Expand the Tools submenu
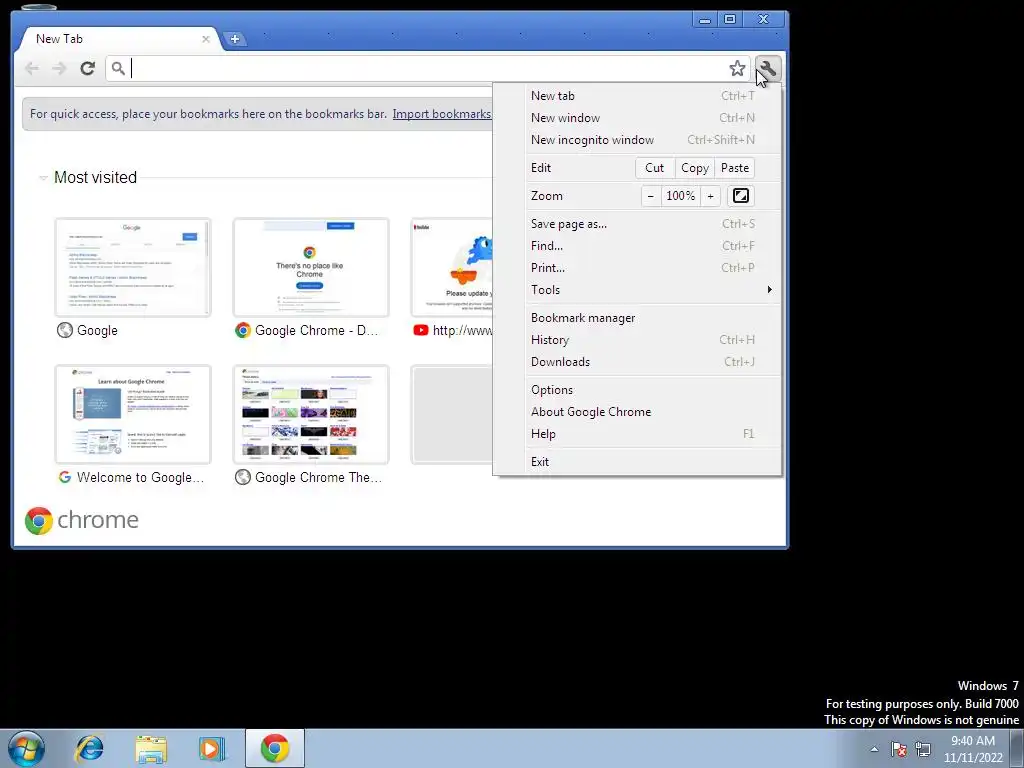This screenshot has width=1024, height=768. (653, 290)
